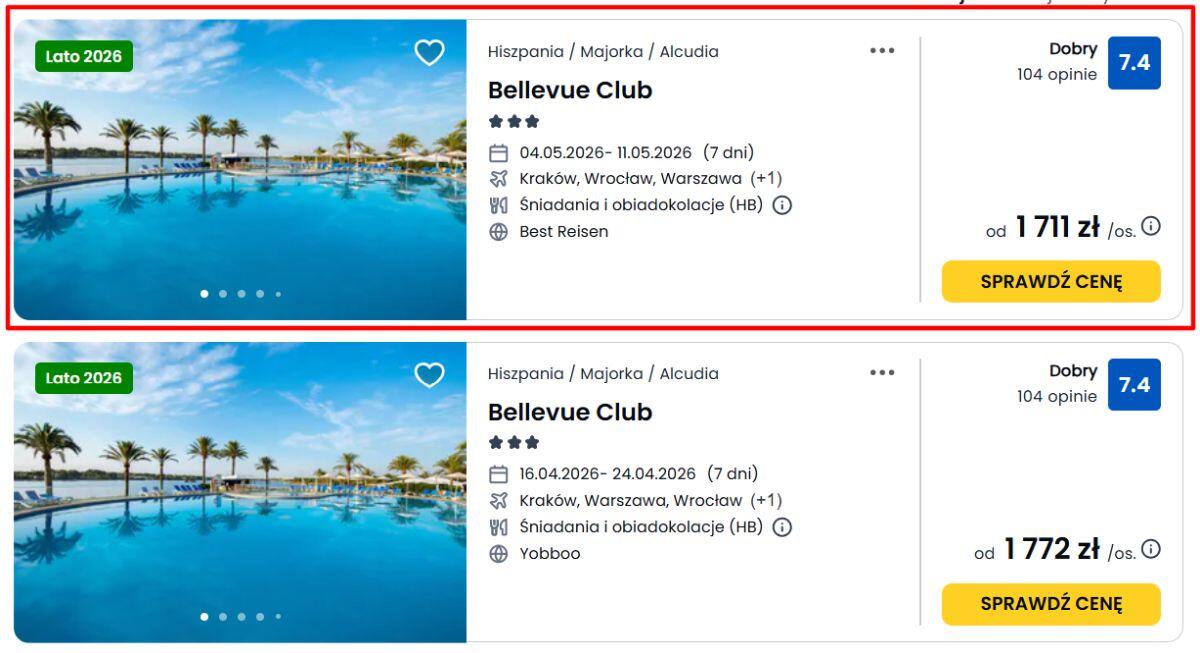Show price info icon next to 1 772 zł
The width and height of the screenshot is (1200, 653).
1151,548
